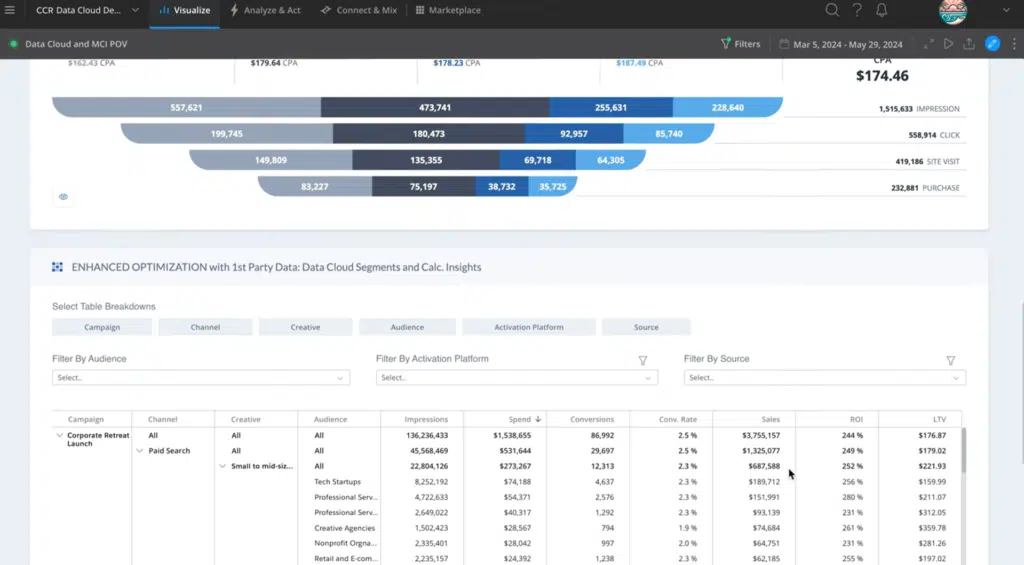Open the Filter By Audience dropdown
This screenshot has width=1024, height=565.
[201, 378]
